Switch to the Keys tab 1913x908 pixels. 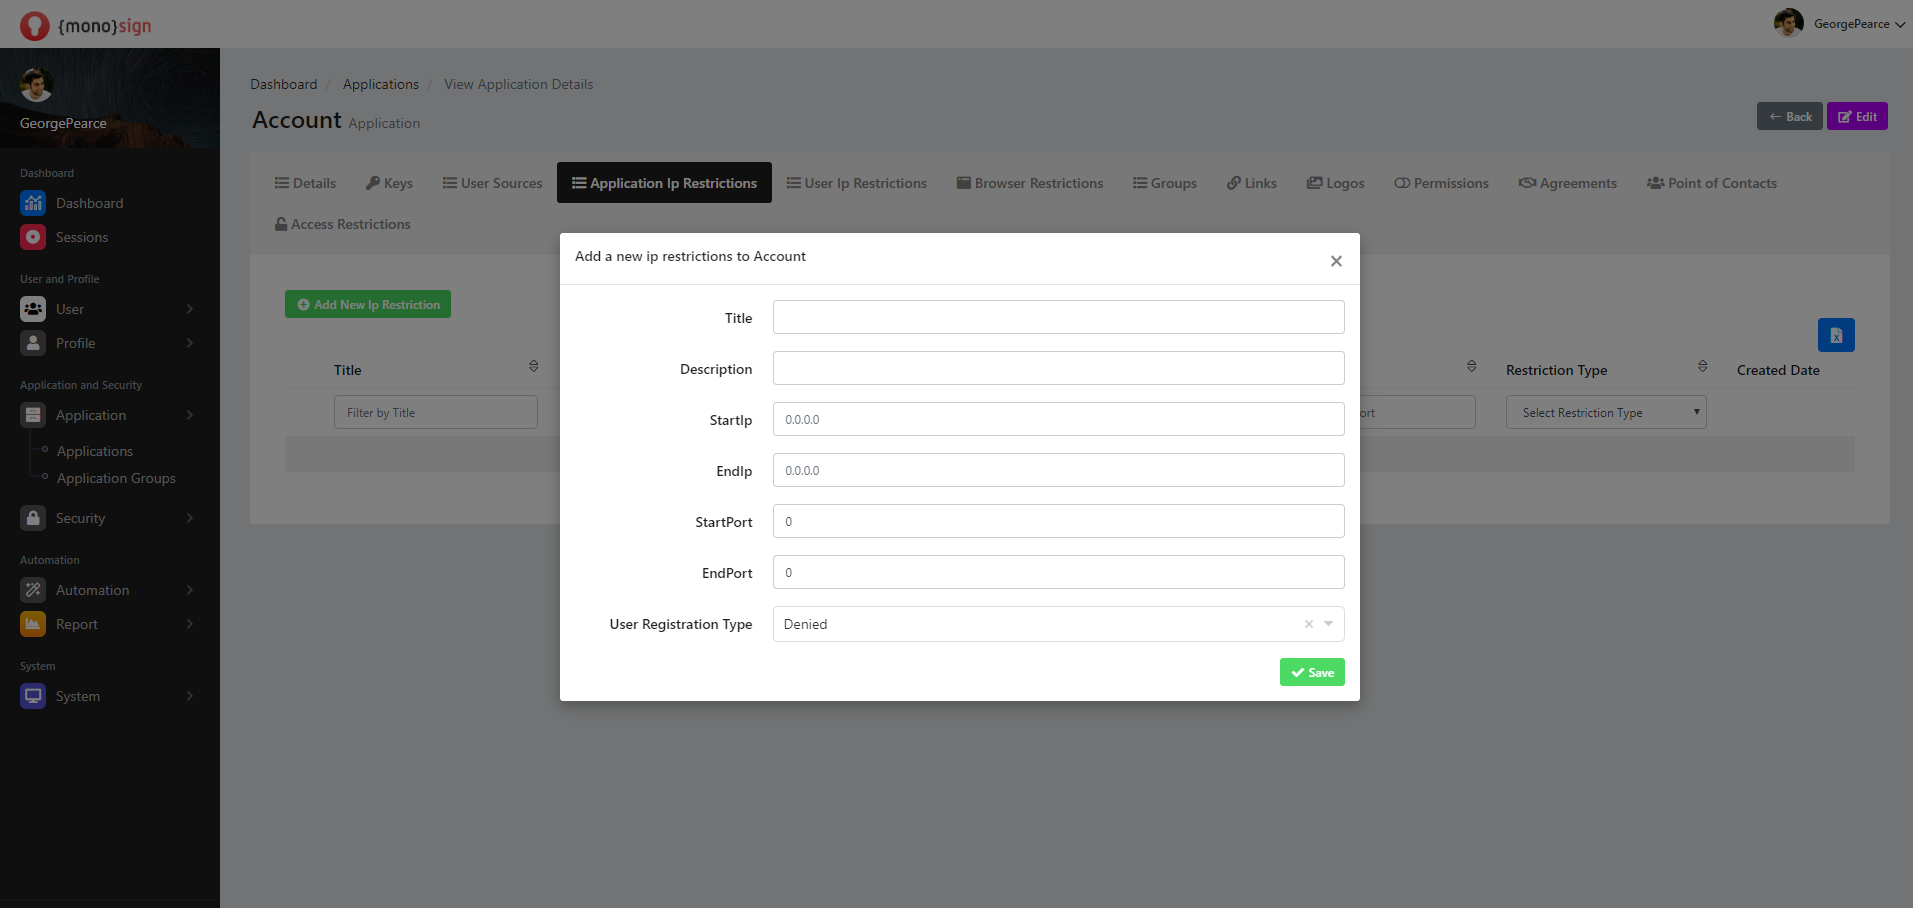[x=389, y=183]
